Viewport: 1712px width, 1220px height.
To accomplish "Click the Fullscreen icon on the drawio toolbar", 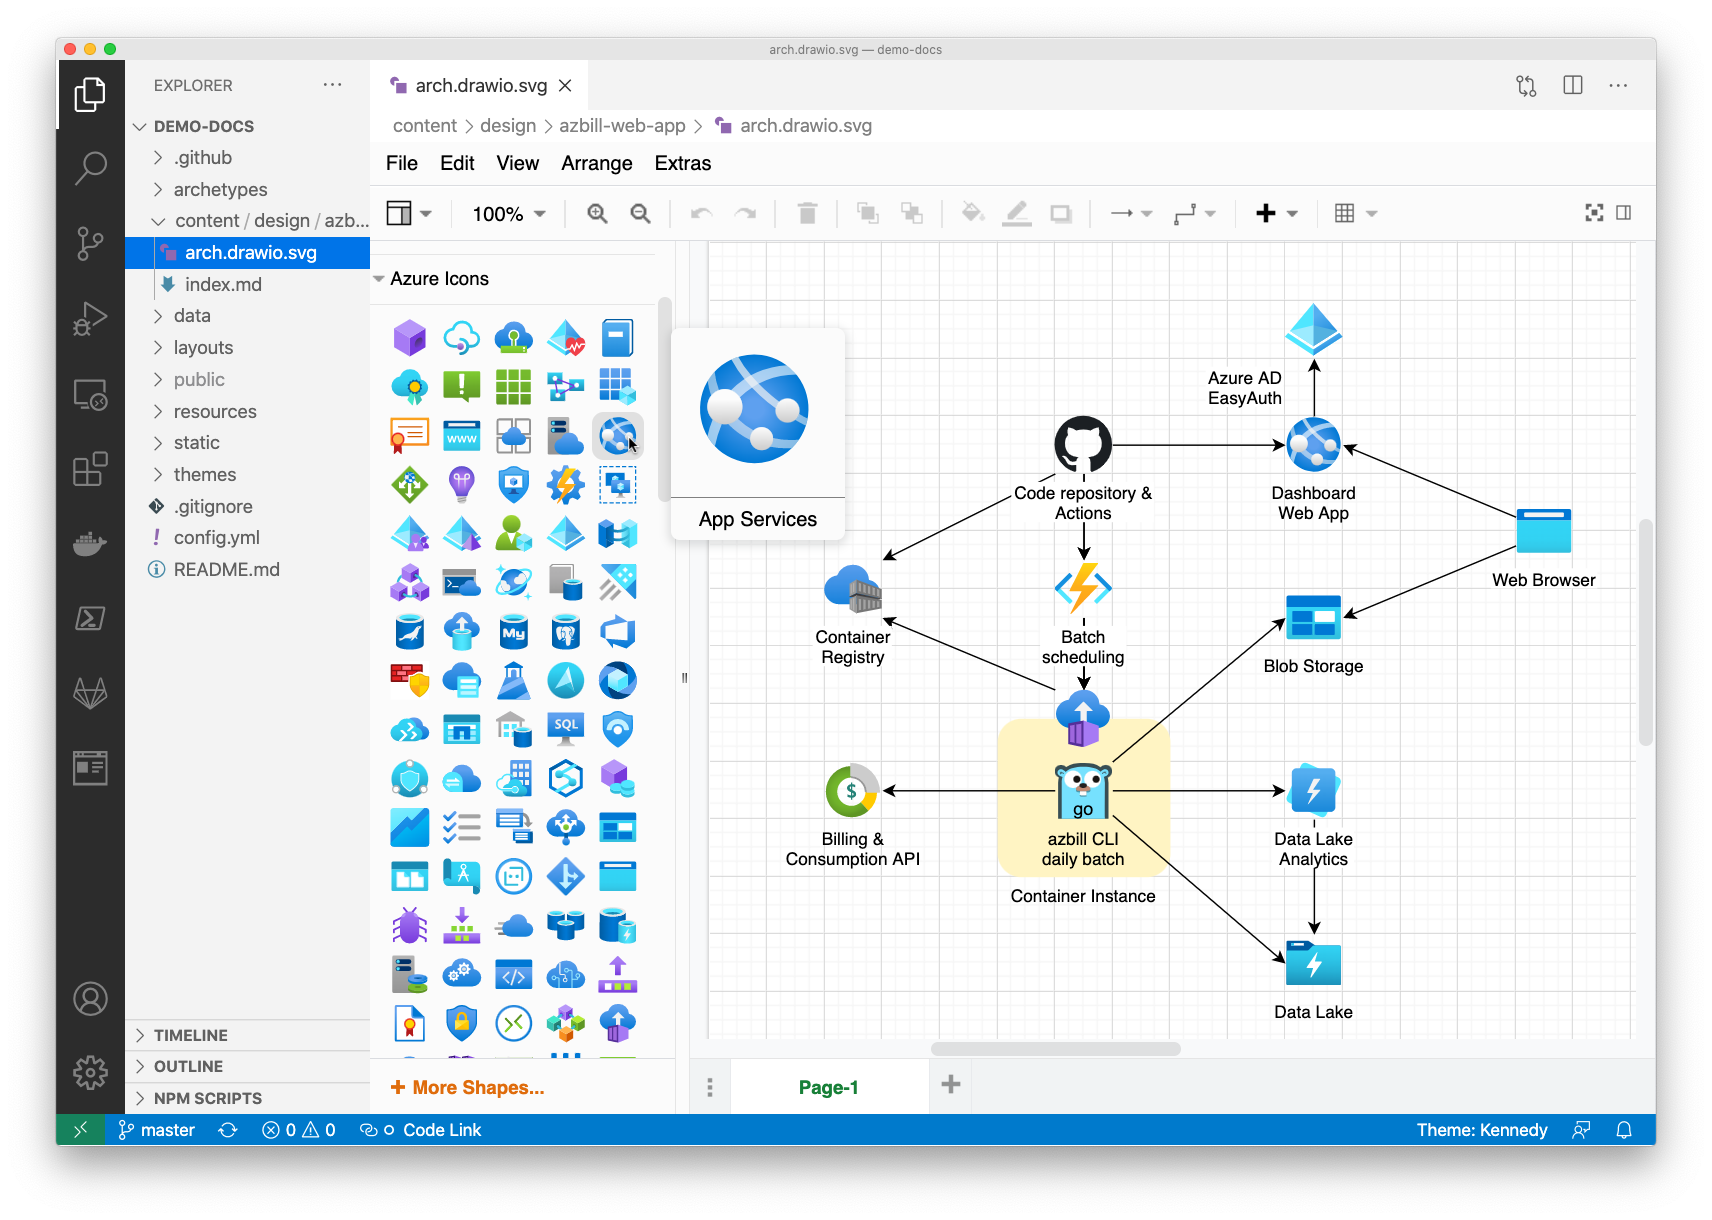I will click(x=1593, y=213).
